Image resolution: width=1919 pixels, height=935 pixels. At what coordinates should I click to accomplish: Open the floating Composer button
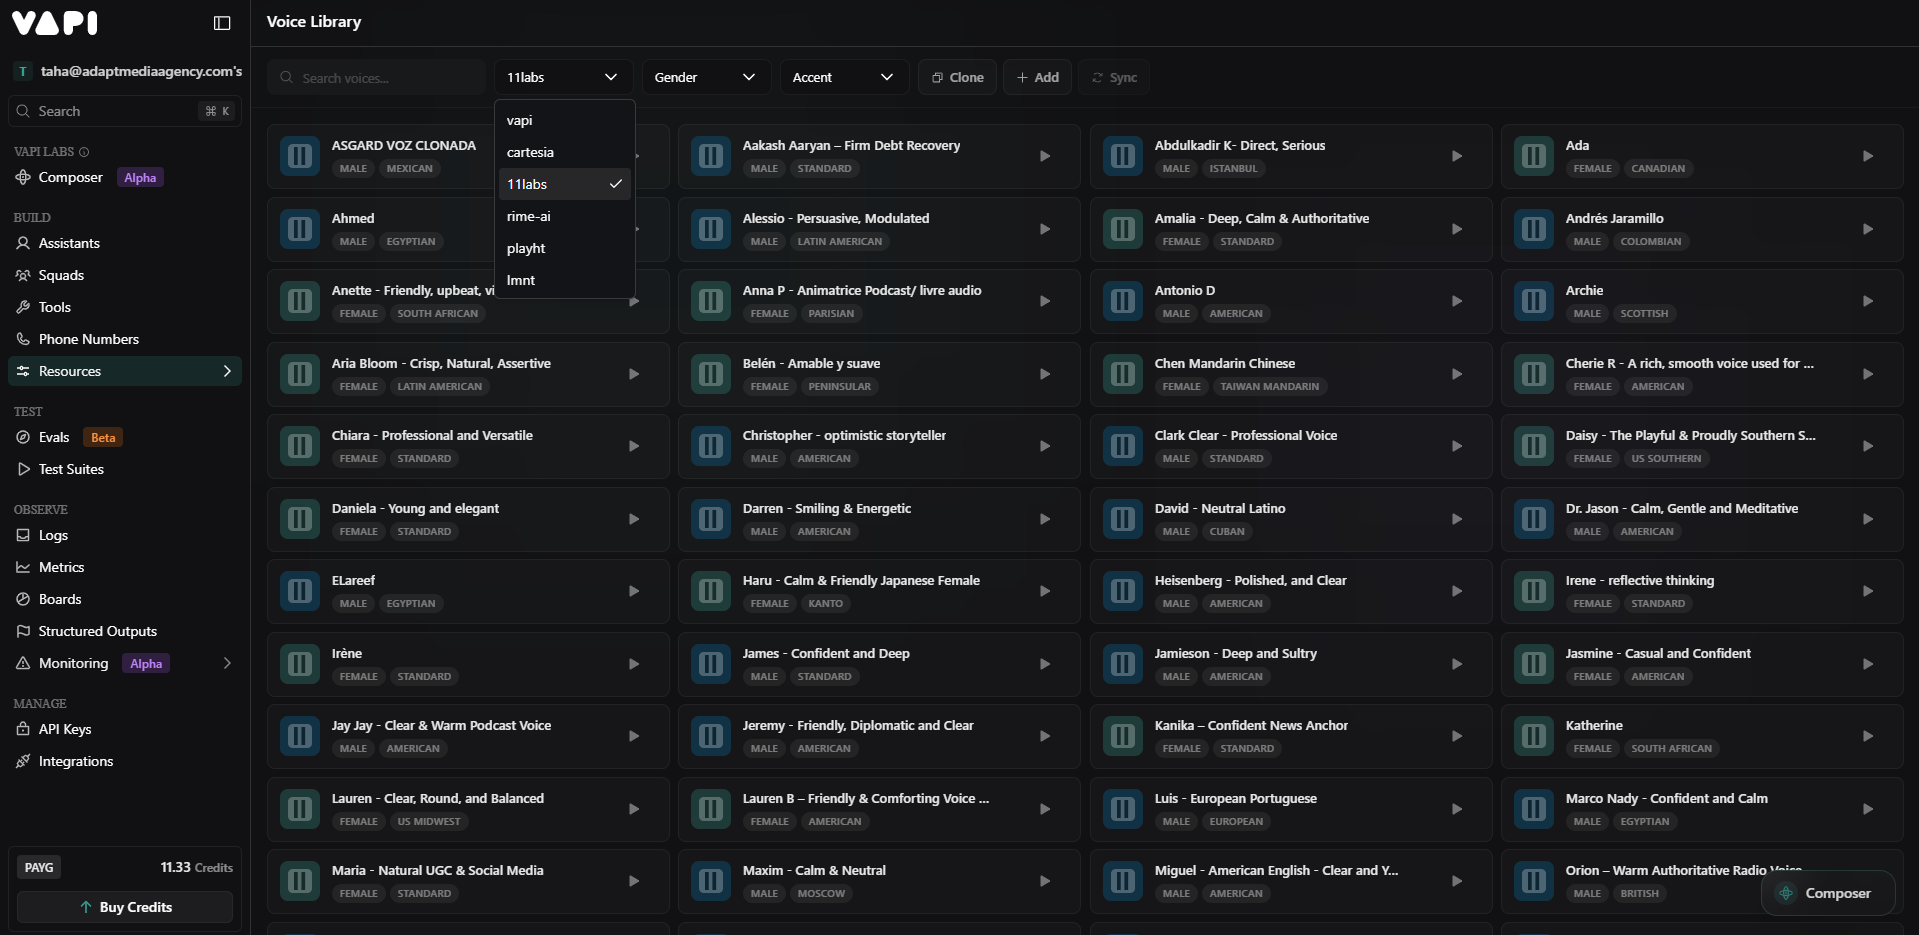click(x=1828, y=893)
